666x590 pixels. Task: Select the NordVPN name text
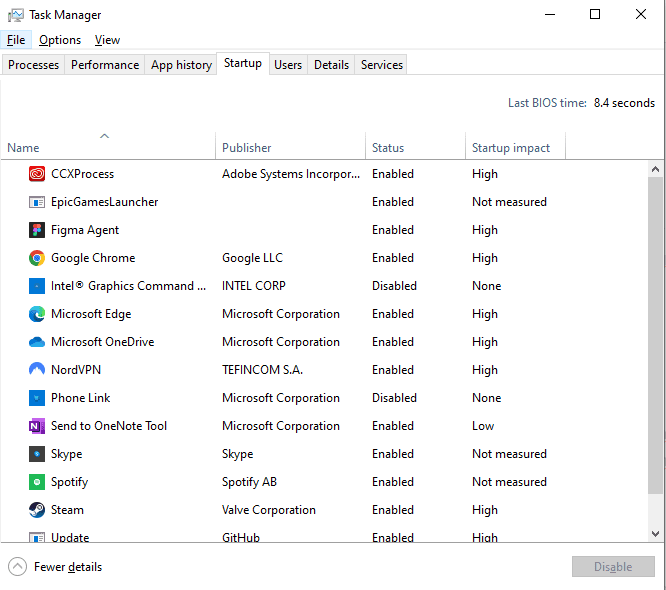pos(76,370)
